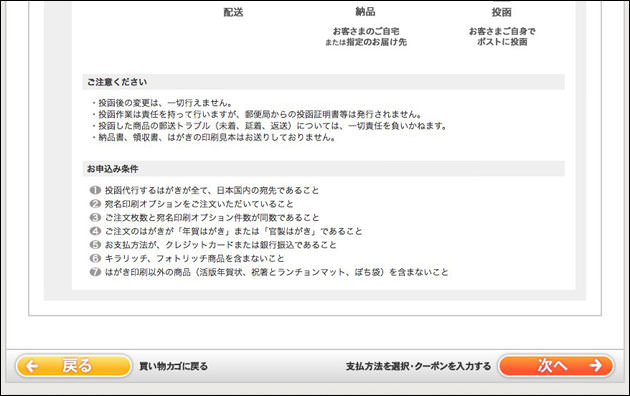Click condition 3 about ご注文枚数 matching
This screenshot has height=396, width=630.
pyautogui.click(x=212, y=218)
